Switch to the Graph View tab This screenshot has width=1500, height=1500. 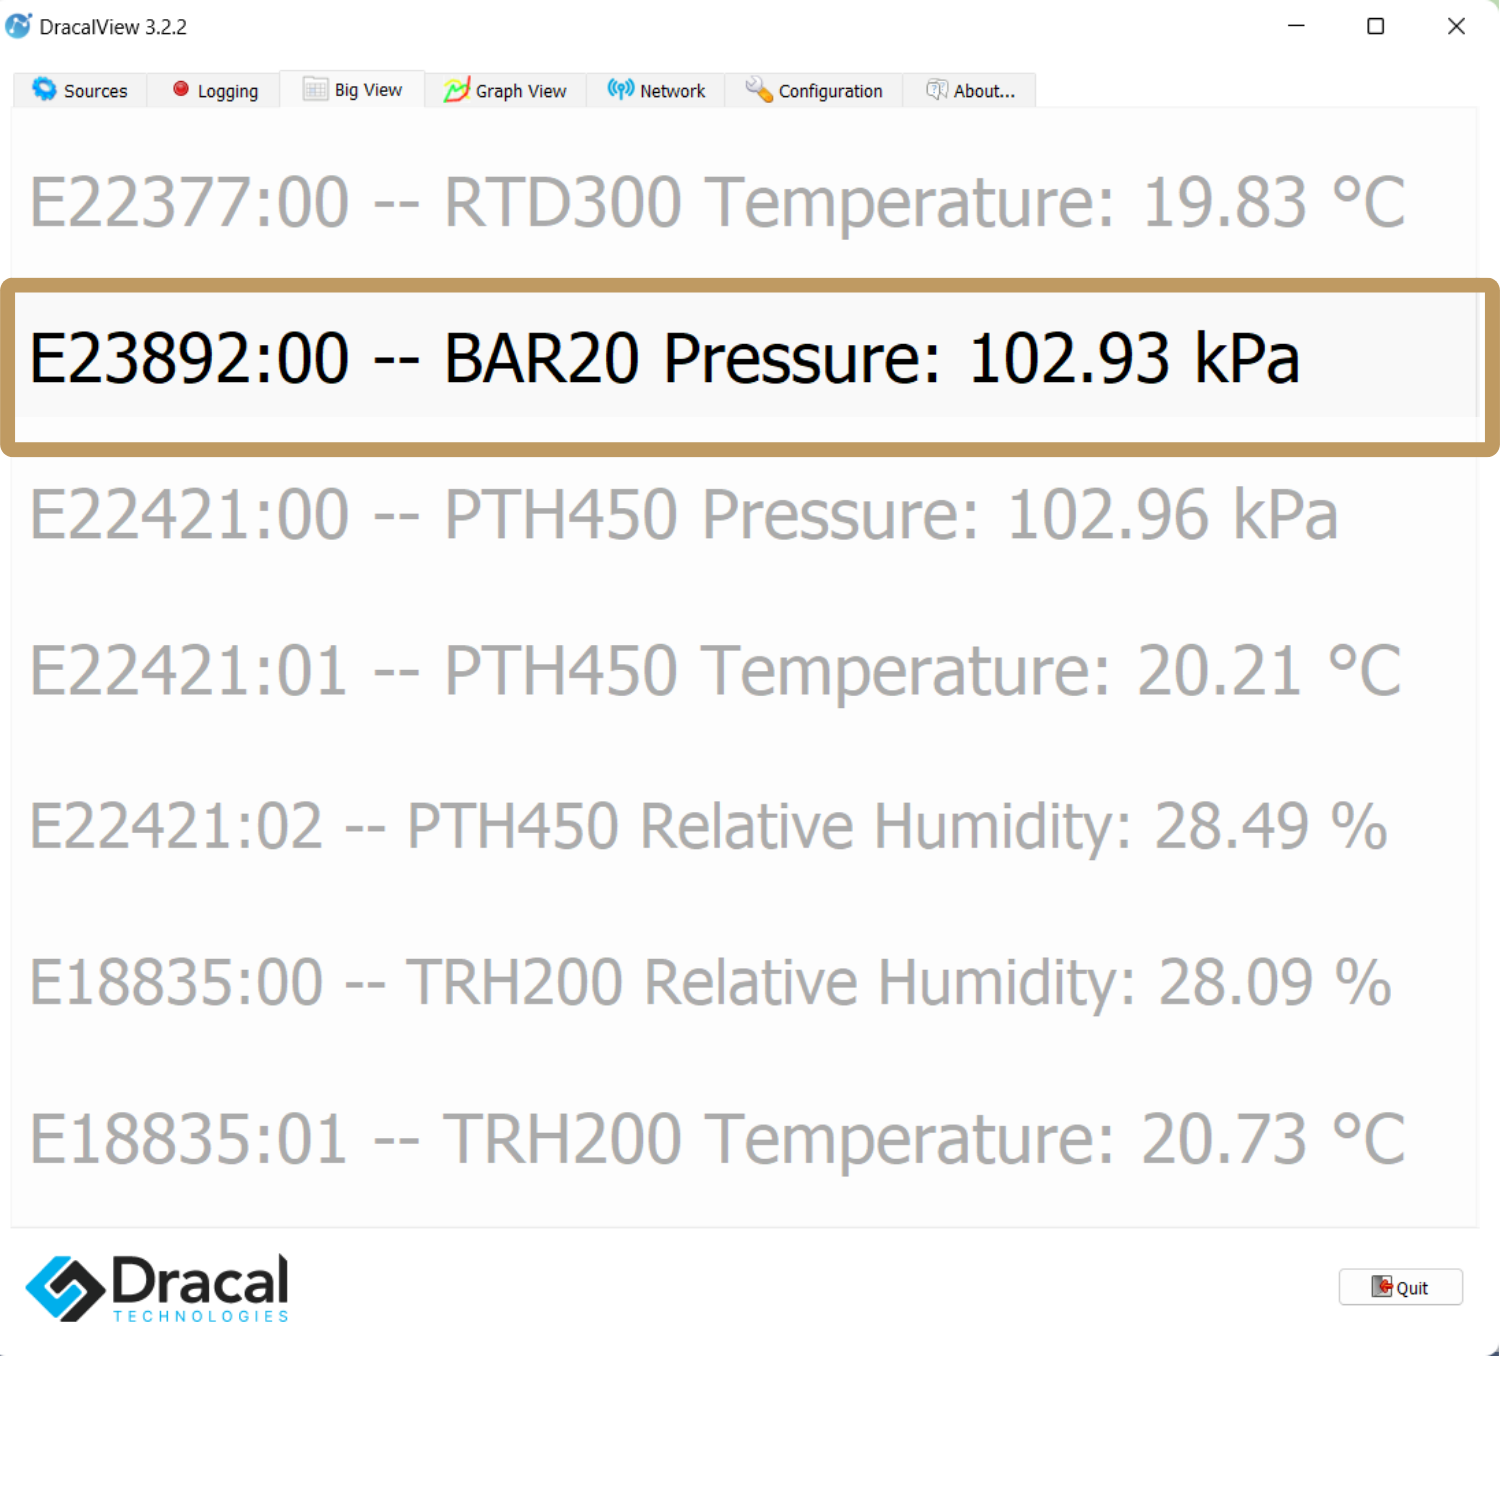point(520,91)
